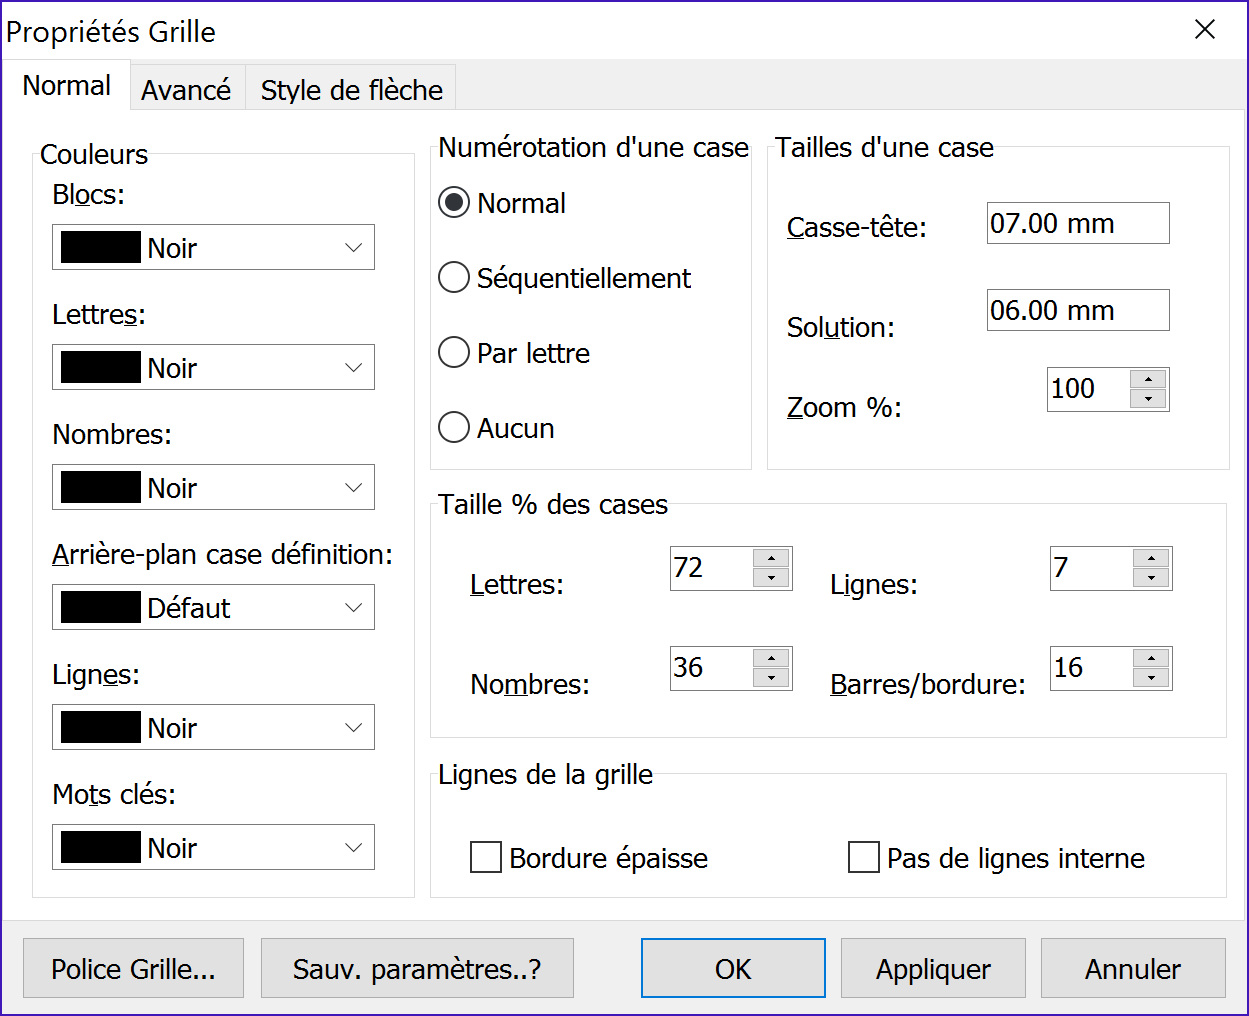Screen dimensions: 1249x1016
Task: Increase Nombres size percent with up arrow
Action: pyautogui.click(x=771, y=658)
